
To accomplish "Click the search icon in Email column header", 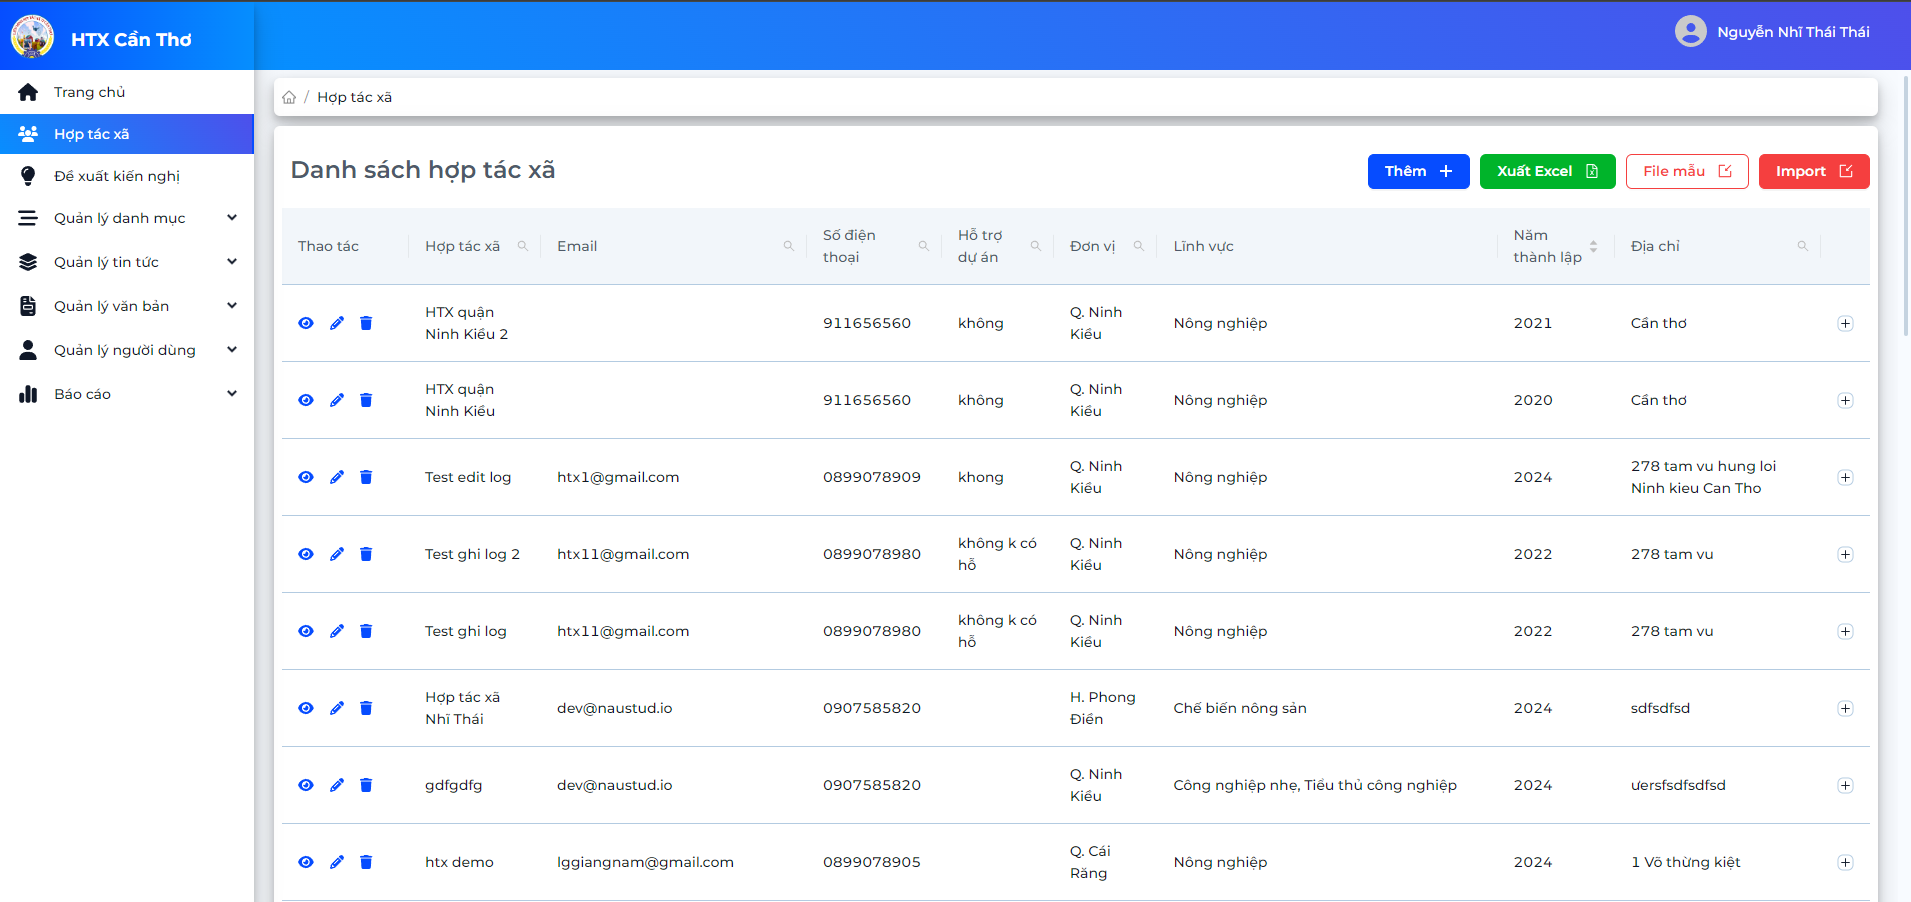I will point(788,246).
